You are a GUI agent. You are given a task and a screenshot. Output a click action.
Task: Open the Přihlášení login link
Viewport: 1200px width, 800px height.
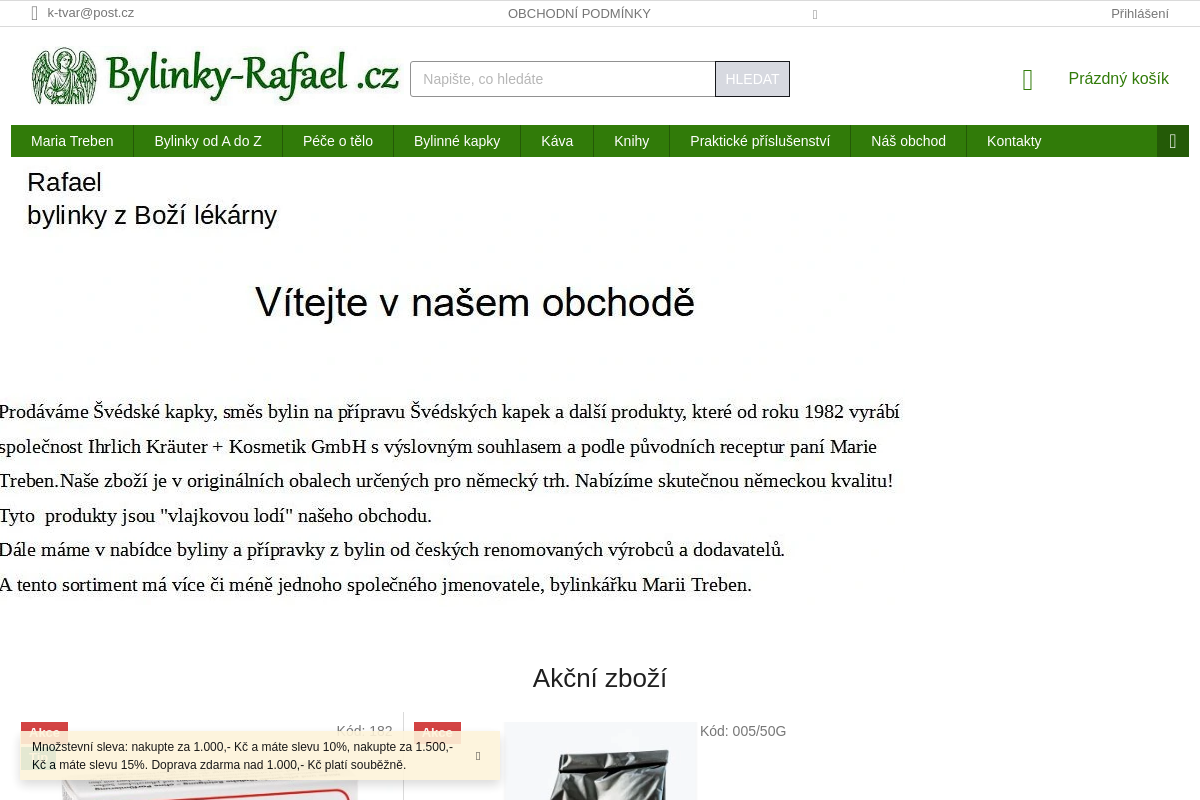pyautogui.click(x=1140, y=13)
